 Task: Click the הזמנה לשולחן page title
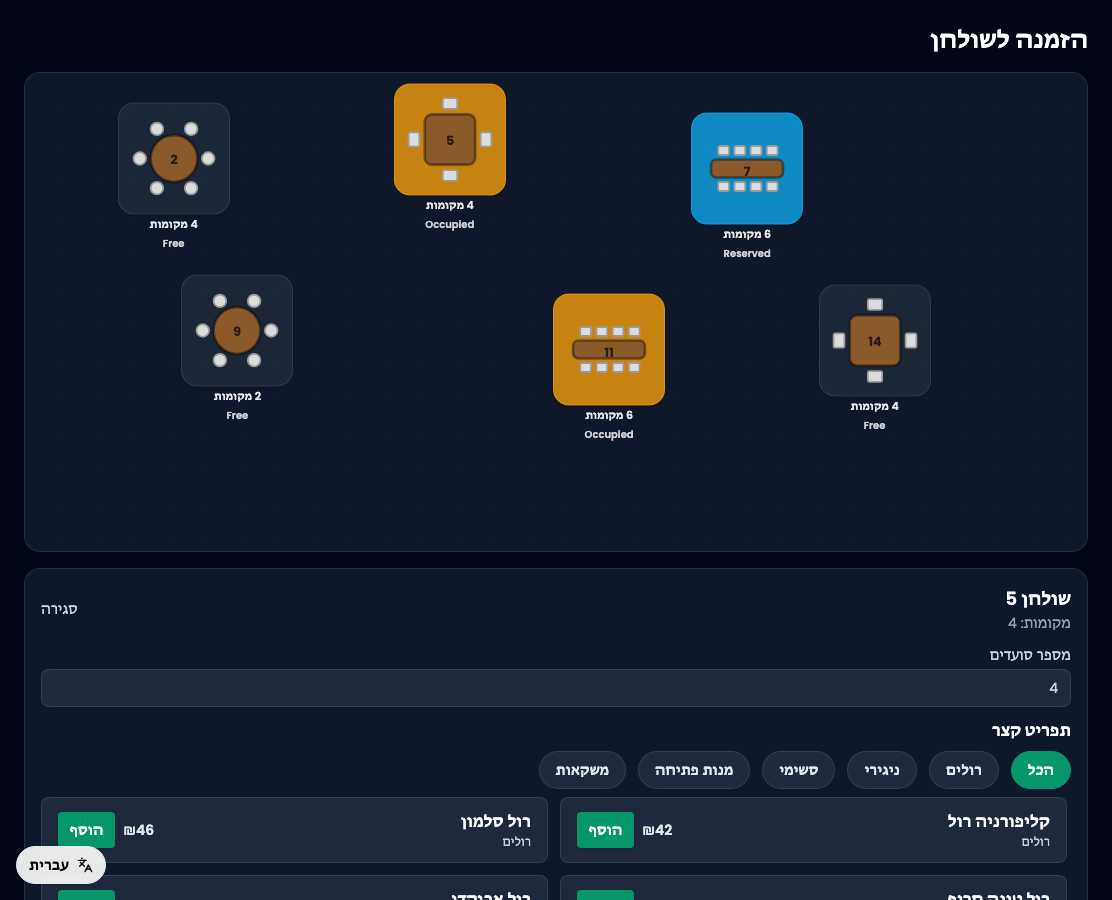point(1008,40)
